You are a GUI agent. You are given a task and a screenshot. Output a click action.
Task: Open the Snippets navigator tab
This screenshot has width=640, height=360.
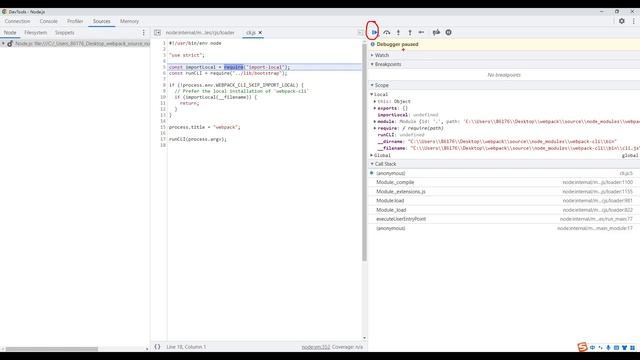[64, 32]
